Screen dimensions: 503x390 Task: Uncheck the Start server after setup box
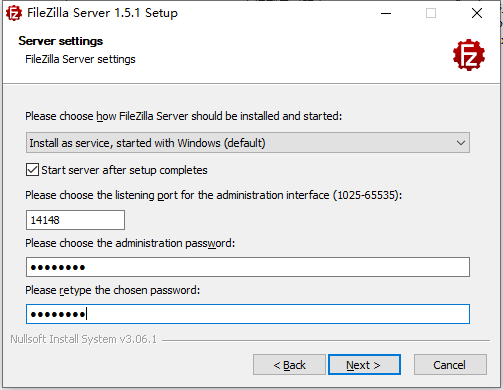coord(32,170)
